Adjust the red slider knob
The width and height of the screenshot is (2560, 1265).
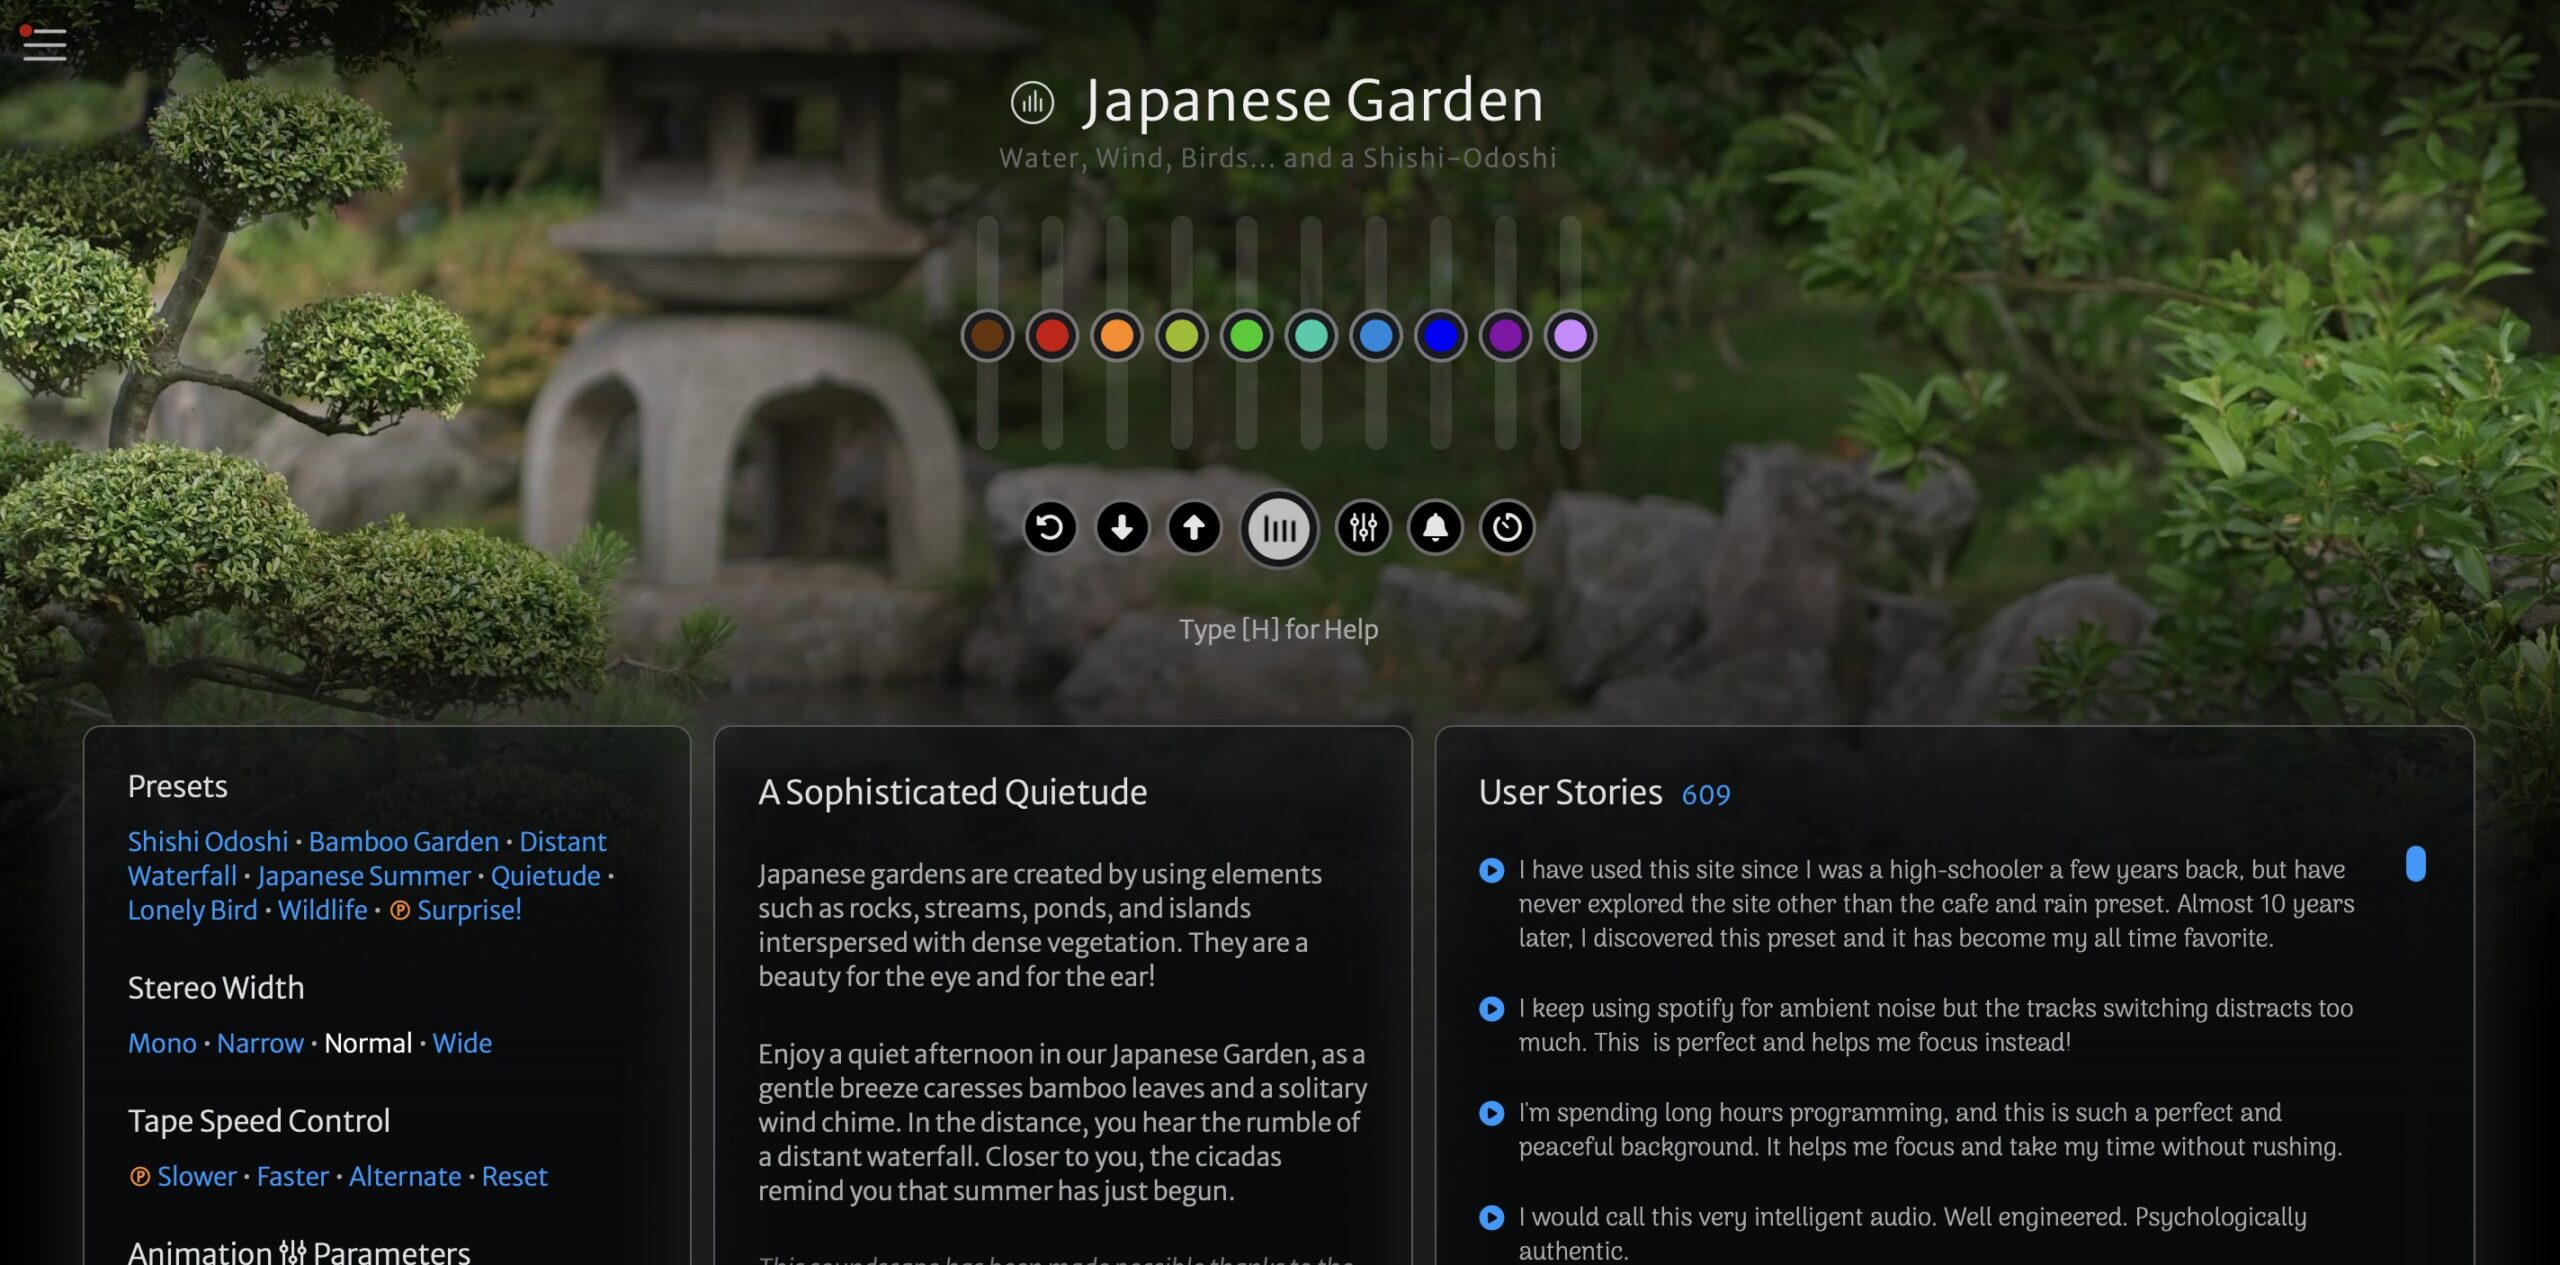1052,336
